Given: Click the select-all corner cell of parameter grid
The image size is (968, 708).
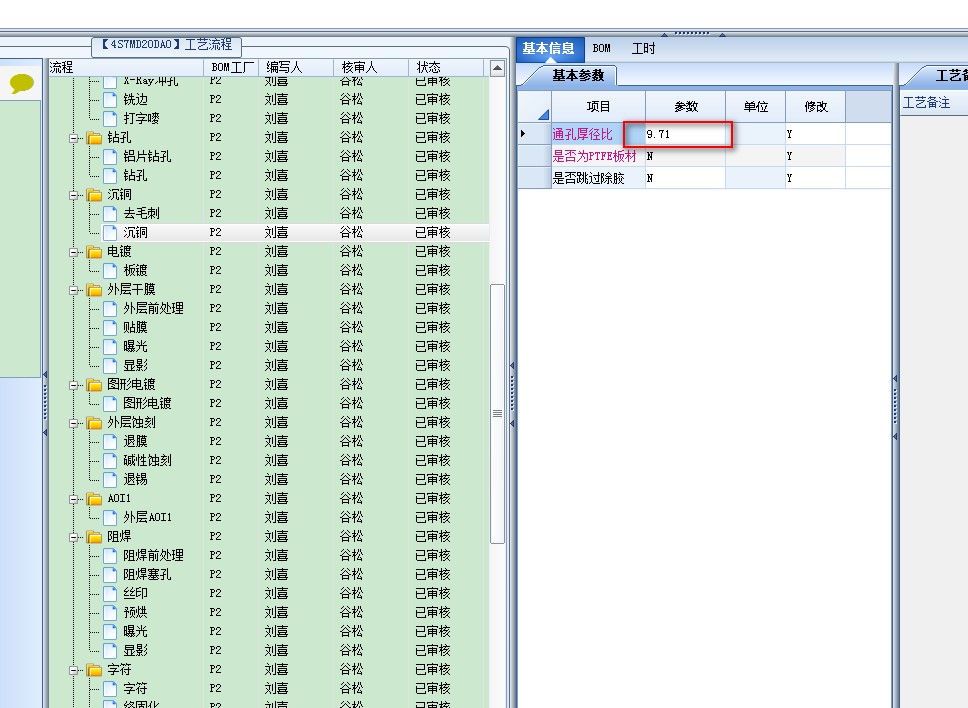Looking at the screenshot, I should [x=535, y=107].
